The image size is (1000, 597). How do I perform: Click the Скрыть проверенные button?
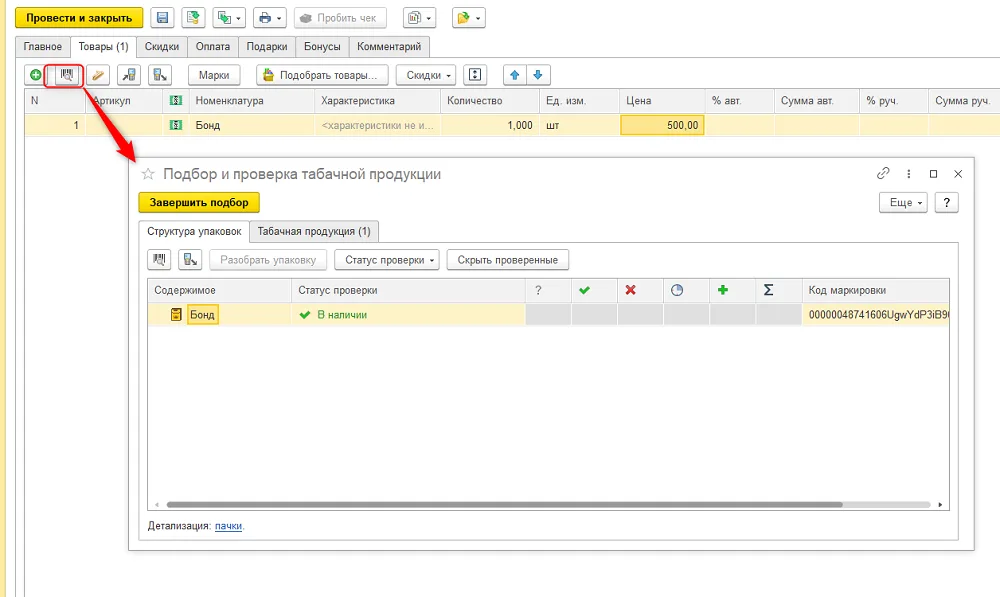coord(508,260)
